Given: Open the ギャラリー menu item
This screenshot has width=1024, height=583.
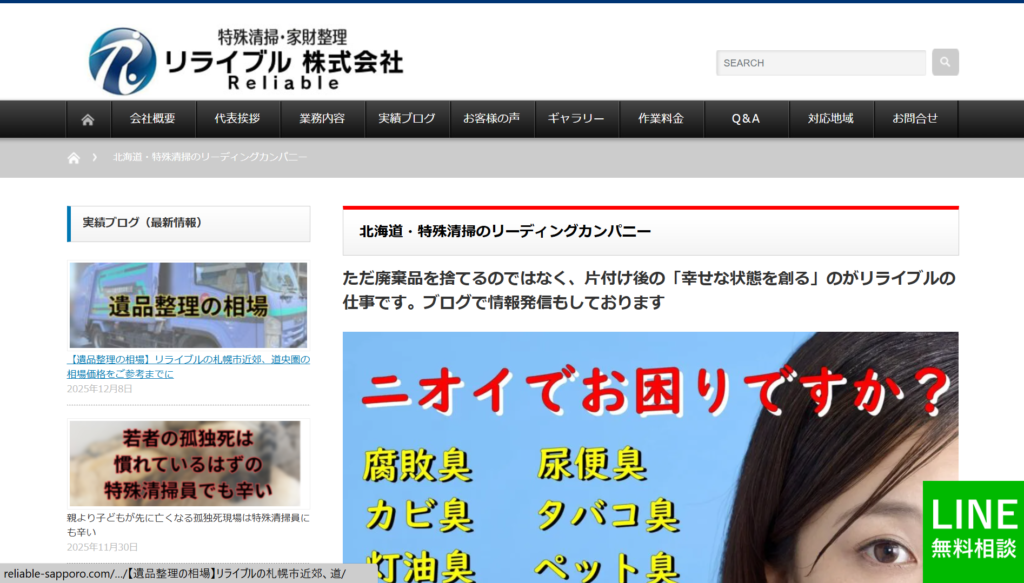Looking at the screenshot, I should coord(576,119).
